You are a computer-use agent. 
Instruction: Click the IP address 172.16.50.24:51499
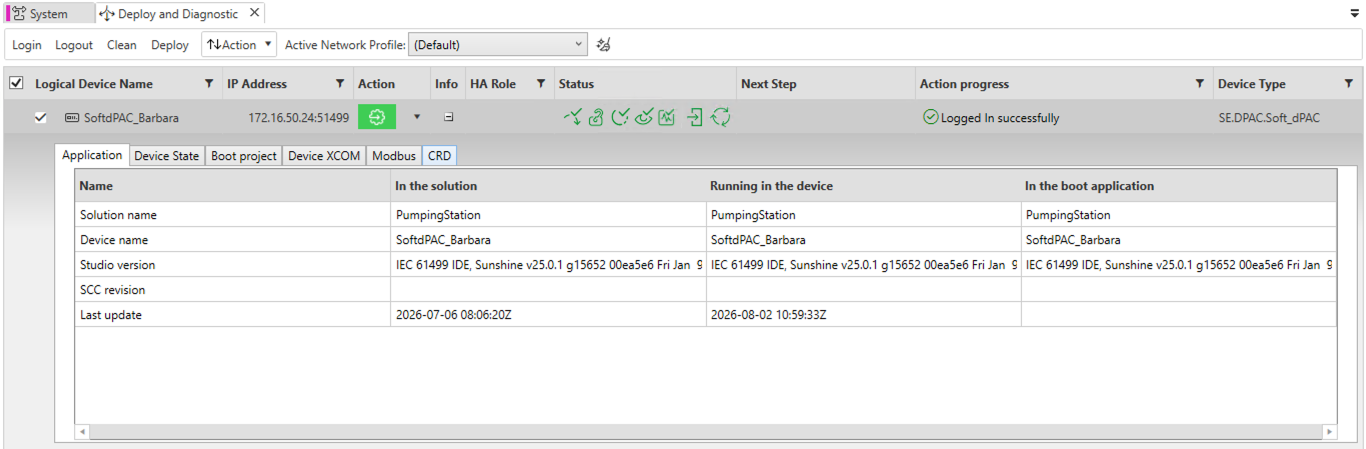pyautogui.click(x=298, y=118)
